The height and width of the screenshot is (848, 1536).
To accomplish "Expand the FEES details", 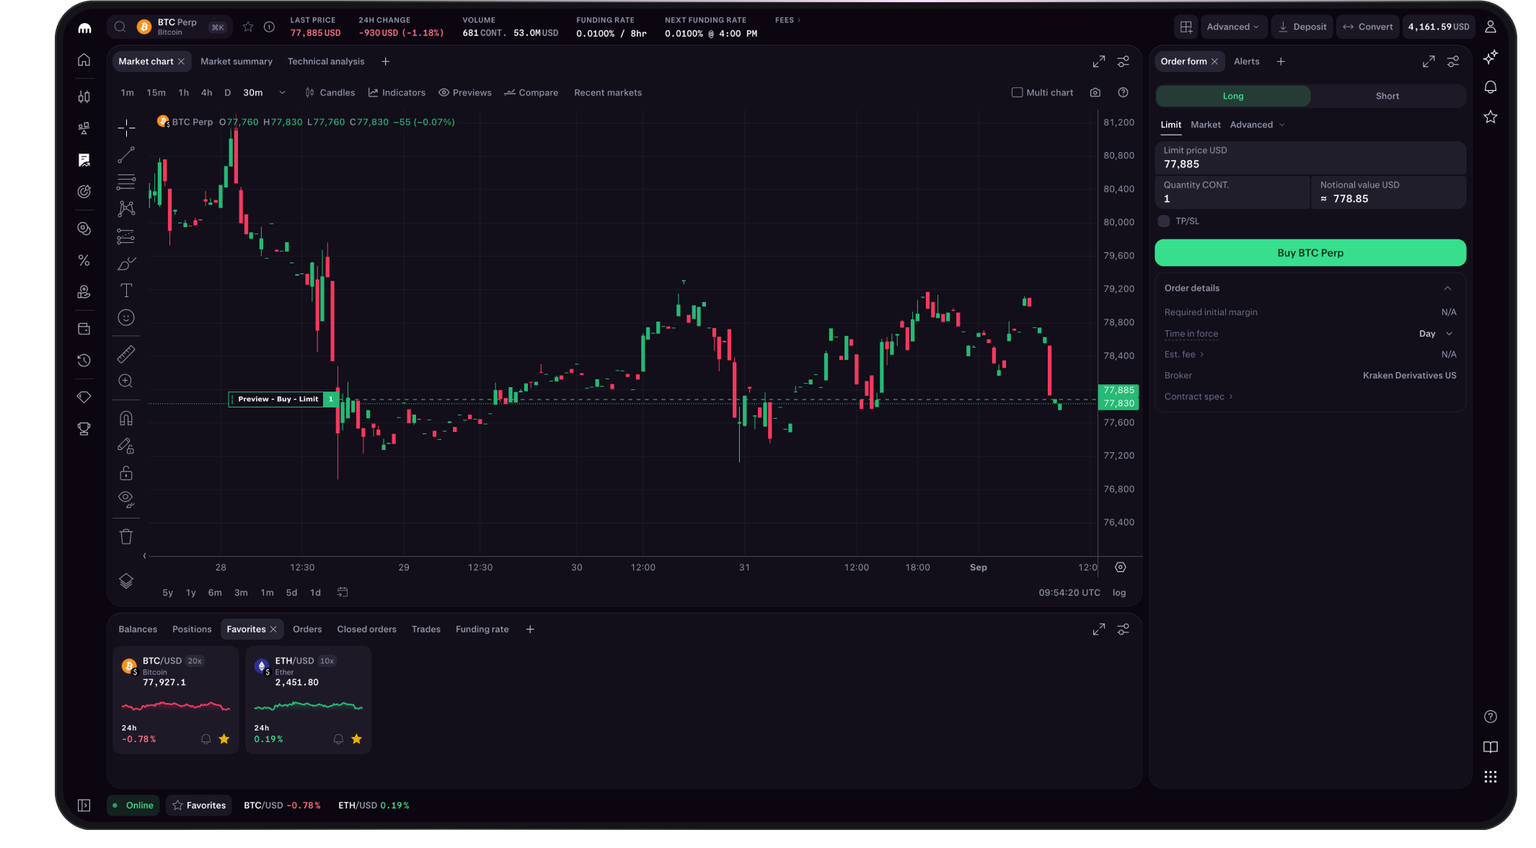I will (787, 20).
